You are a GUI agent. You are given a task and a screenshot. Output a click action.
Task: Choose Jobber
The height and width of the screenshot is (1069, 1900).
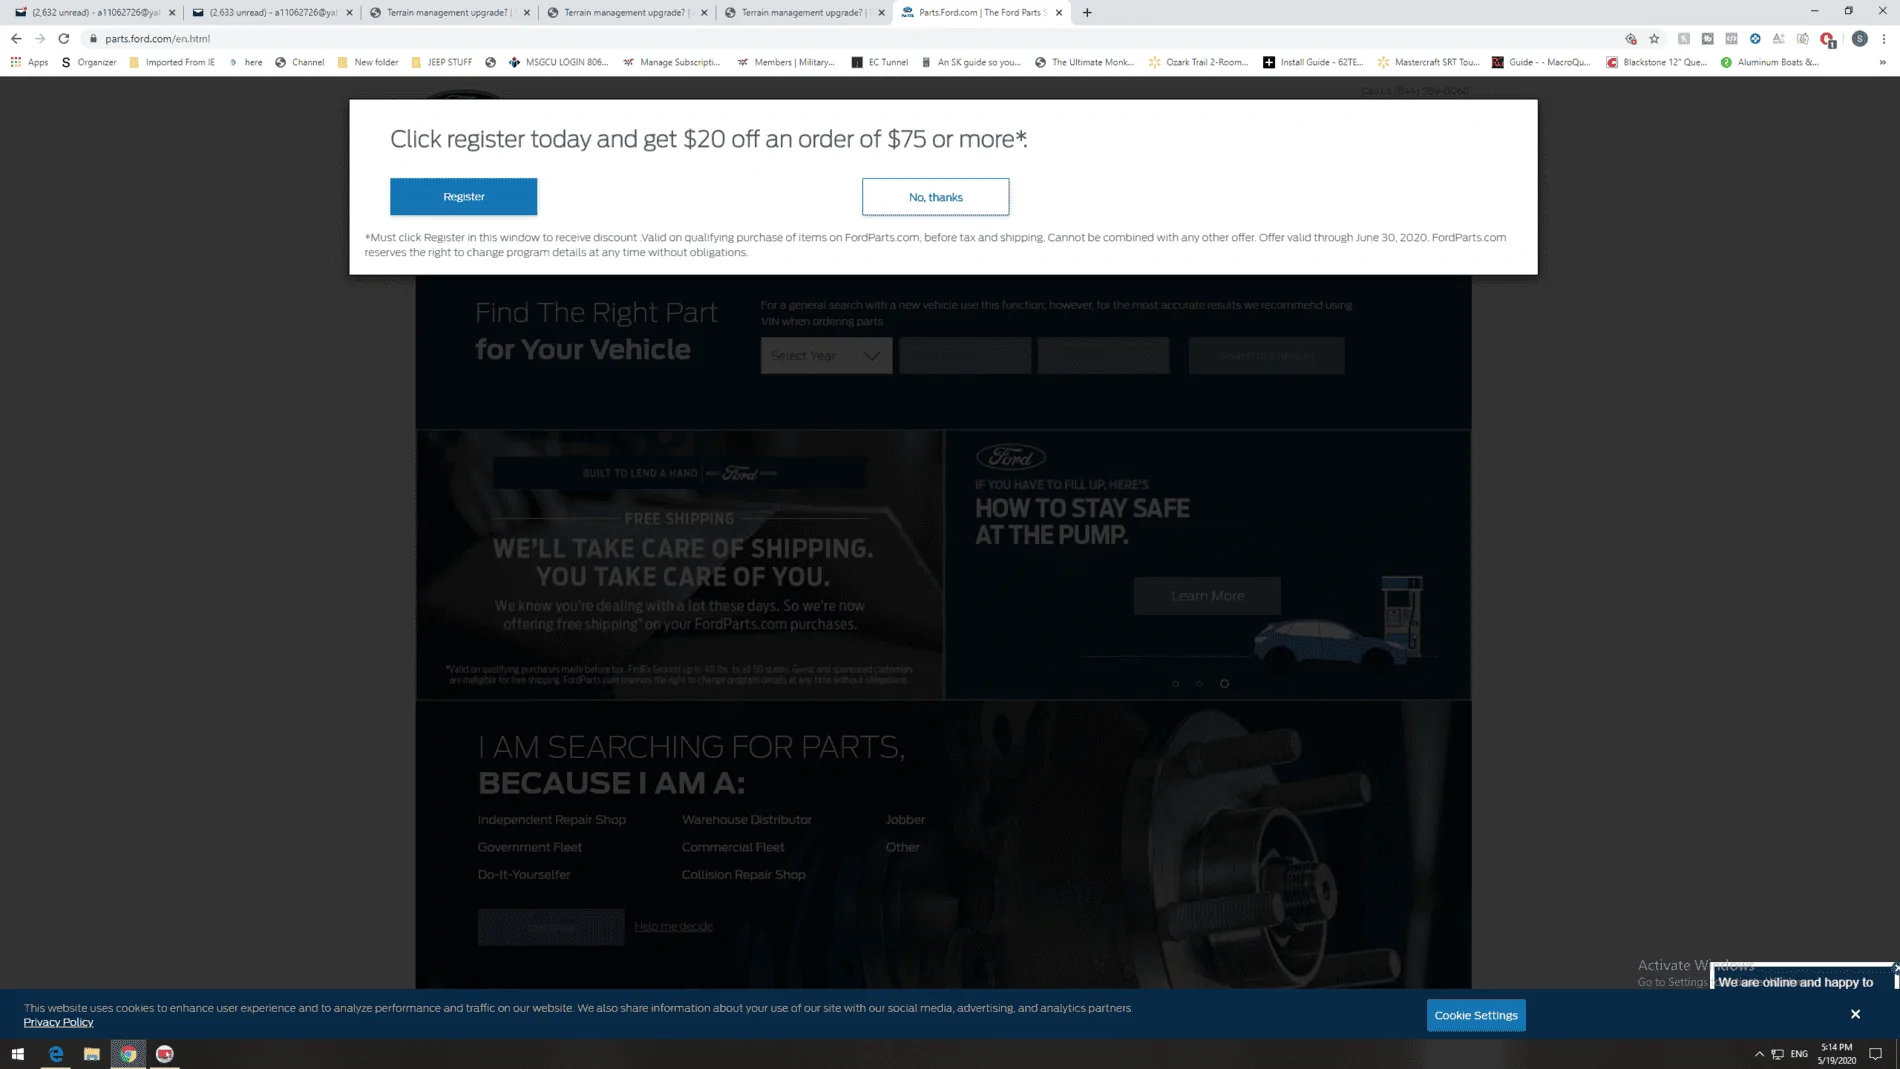click(x=905, y=820)
